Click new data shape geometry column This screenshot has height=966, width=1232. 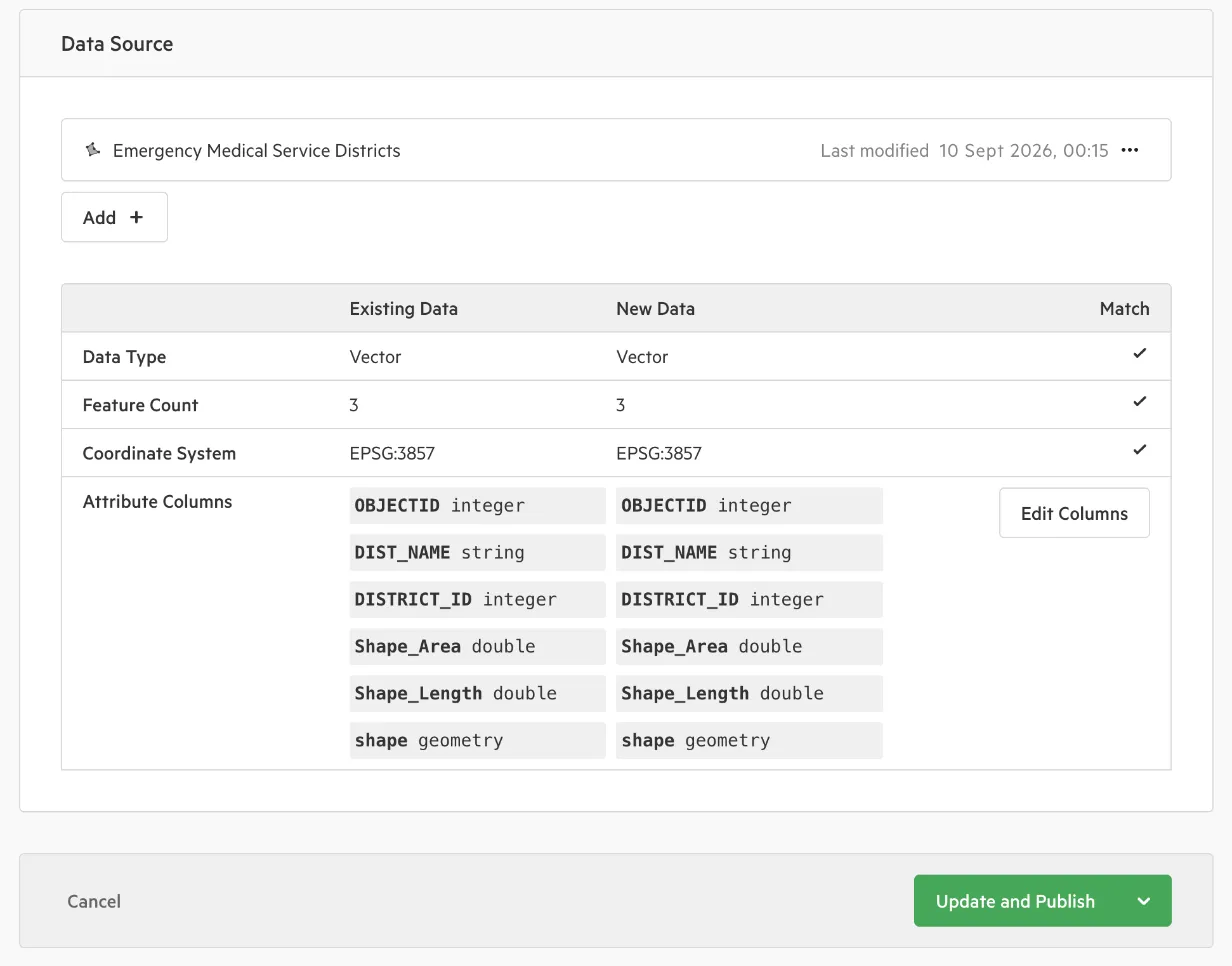click(x=749, y=741)
